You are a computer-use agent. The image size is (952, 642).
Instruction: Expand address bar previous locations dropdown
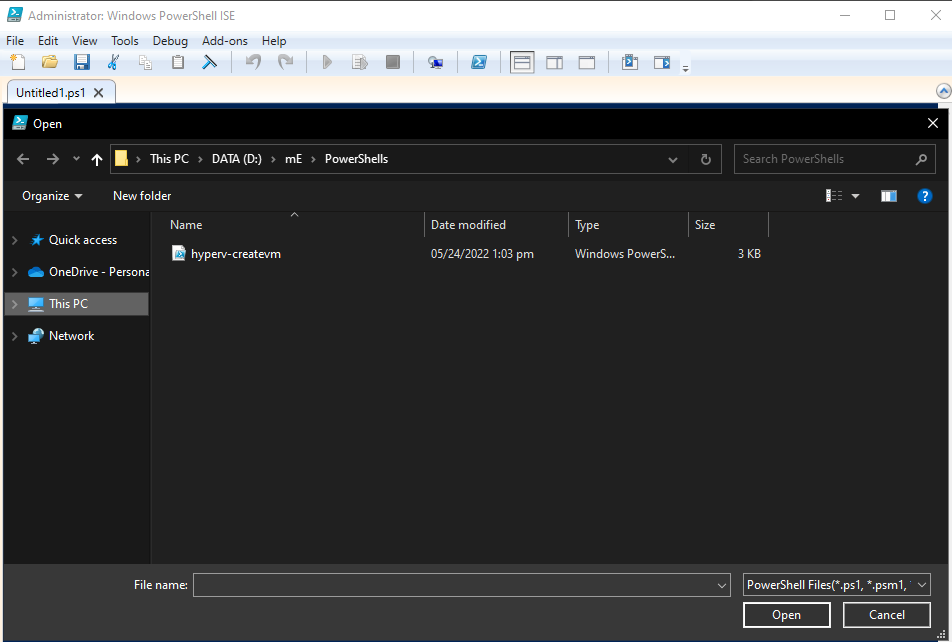673,160
